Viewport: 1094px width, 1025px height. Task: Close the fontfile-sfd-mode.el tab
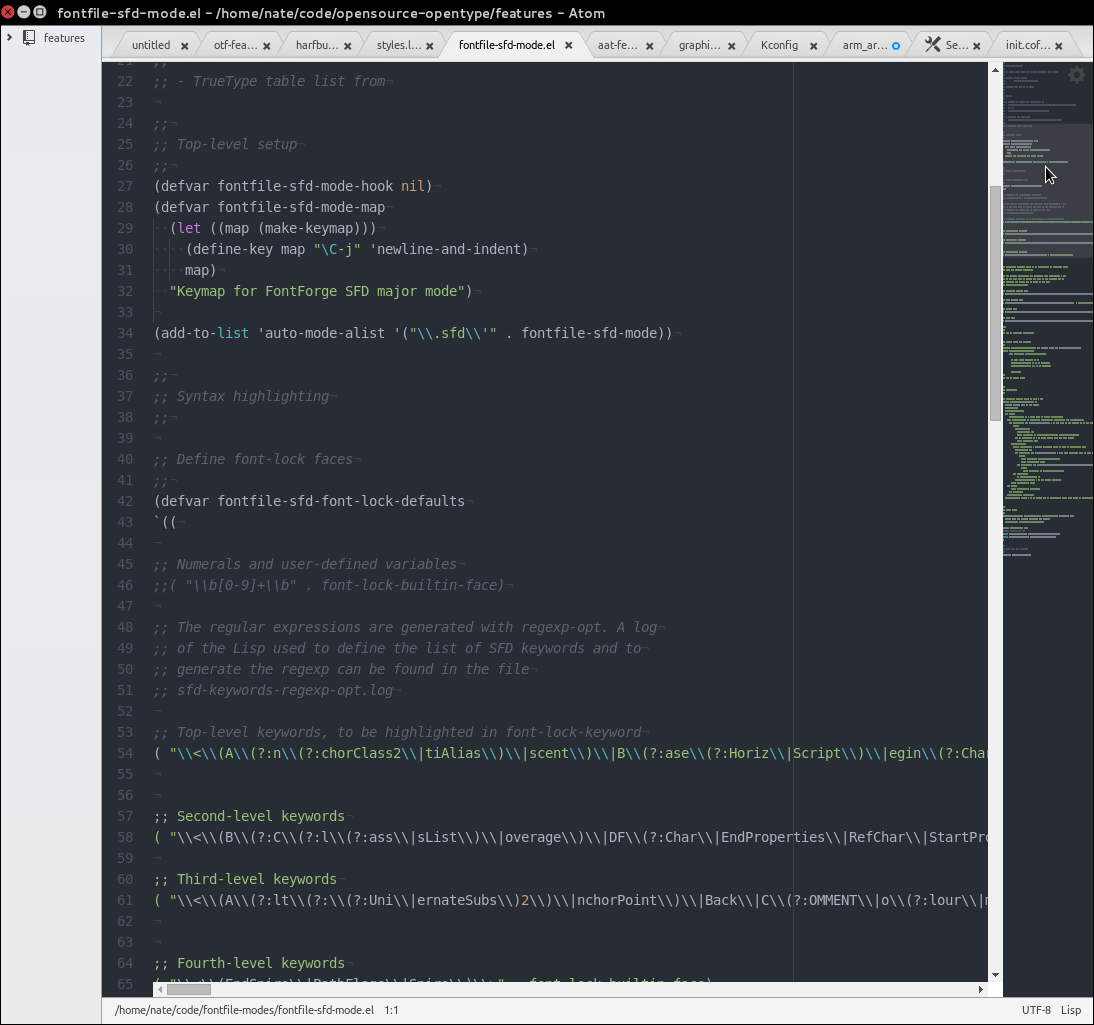click(x=568, y=46)
